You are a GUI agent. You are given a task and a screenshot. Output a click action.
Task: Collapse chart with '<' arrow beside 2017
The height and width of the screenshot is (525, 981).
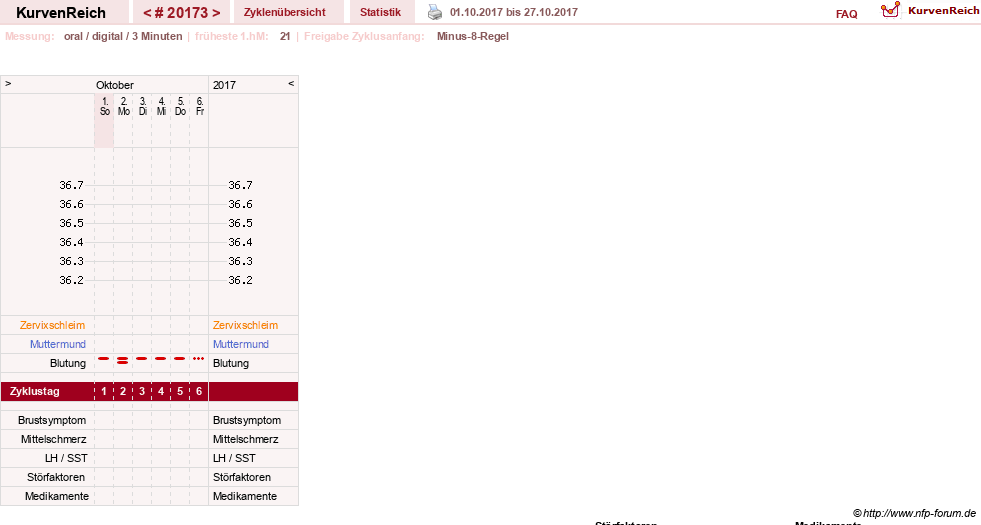[x=291, y=83]
